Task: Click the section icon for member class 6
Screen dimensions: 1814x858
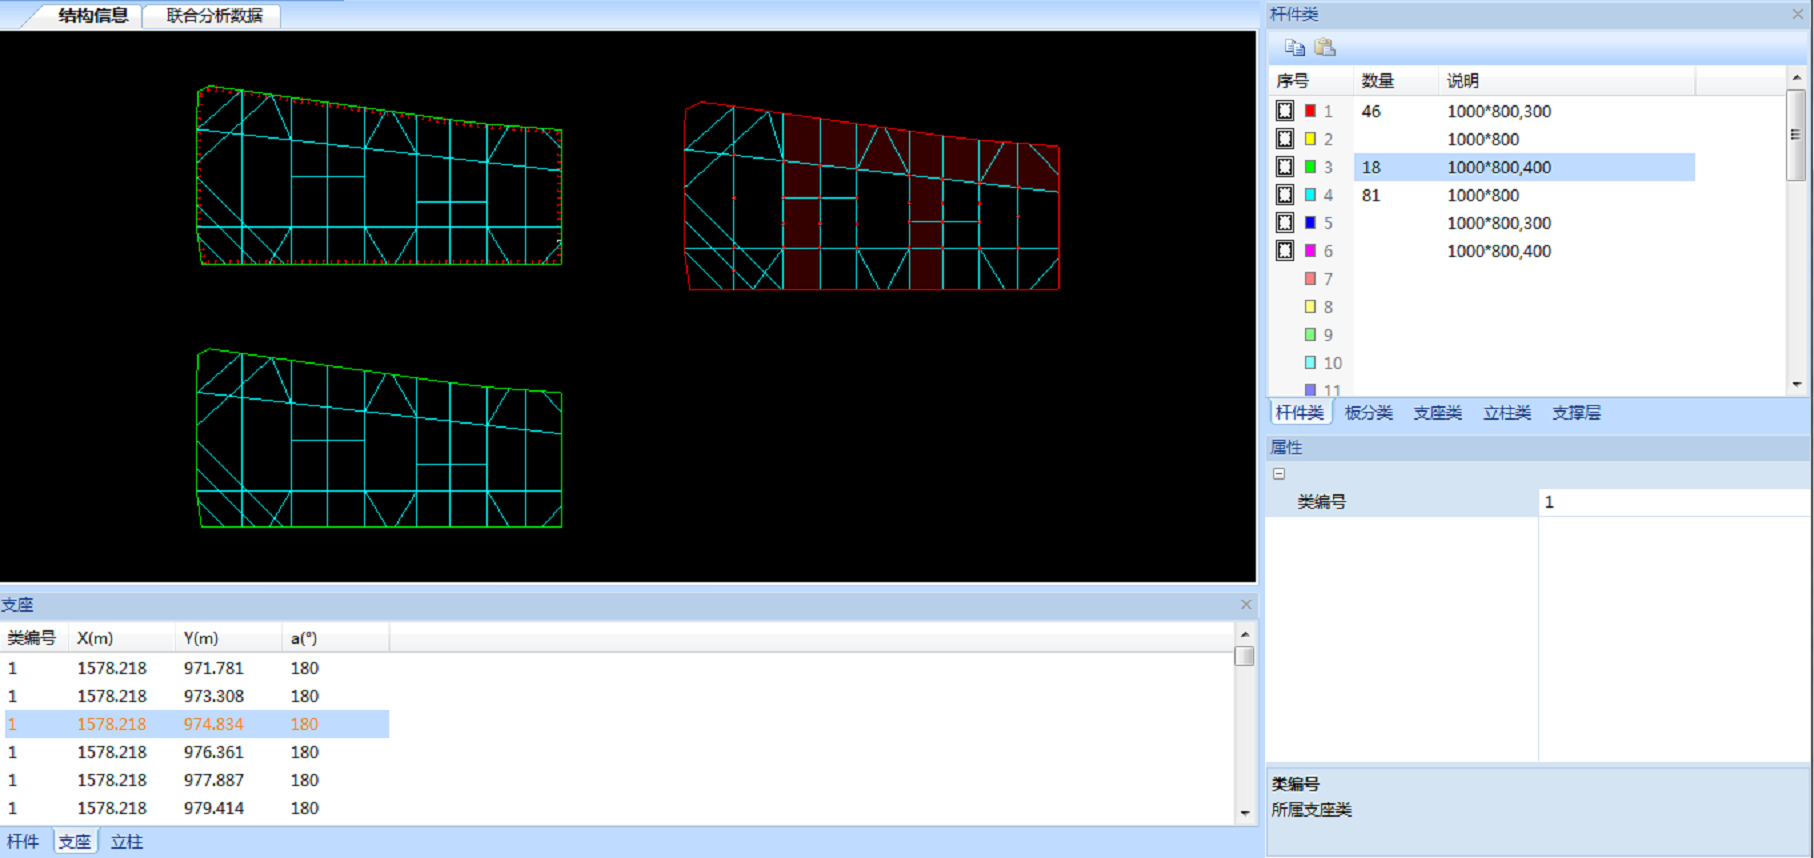Action: 1285,251
